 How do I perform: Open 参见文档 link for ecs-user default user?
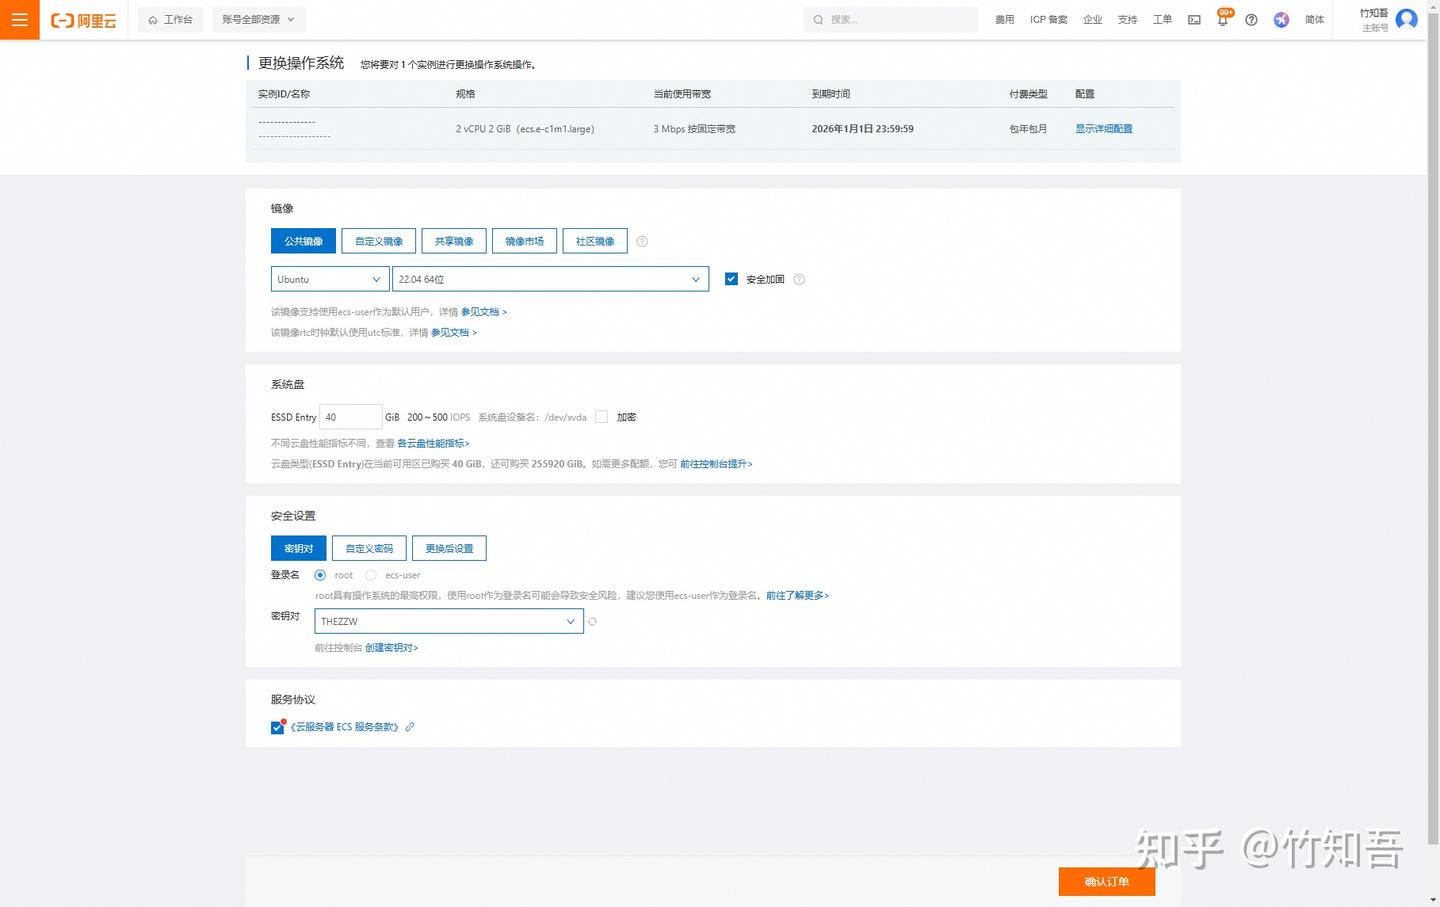[484, 312]
